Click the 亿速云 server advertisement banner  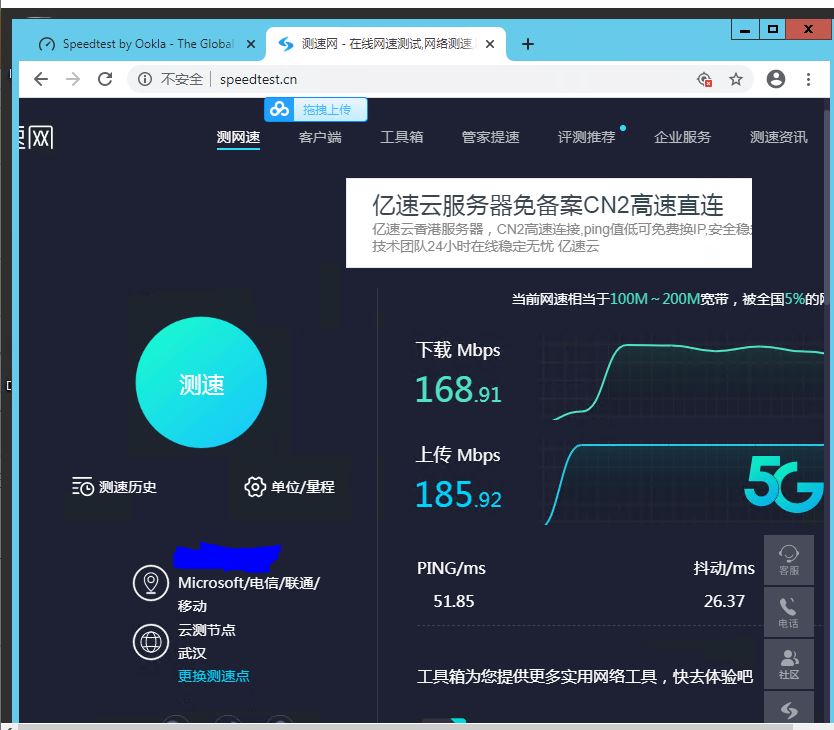tap(548, 223)
